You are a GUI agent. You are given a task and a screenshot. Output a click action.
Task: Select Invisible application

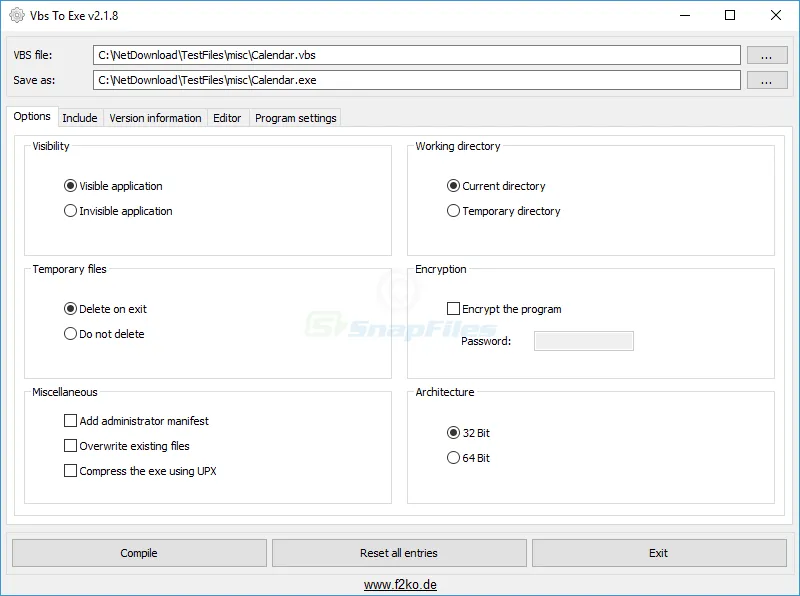118,211
